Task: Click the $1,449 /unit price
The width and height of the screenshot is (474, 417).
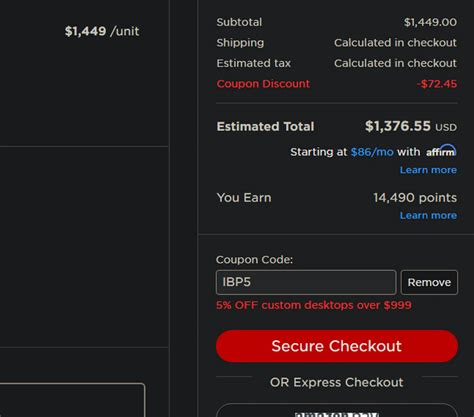Action: click(102, 31)
